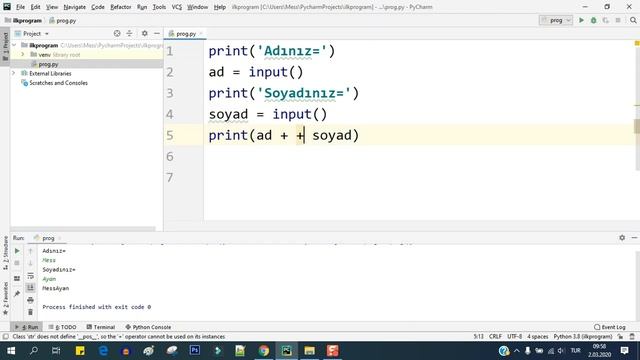Toggle the 1: Project side tab
Screen dimensions: 640x360
pyautogui.click(x=5, y=46)
